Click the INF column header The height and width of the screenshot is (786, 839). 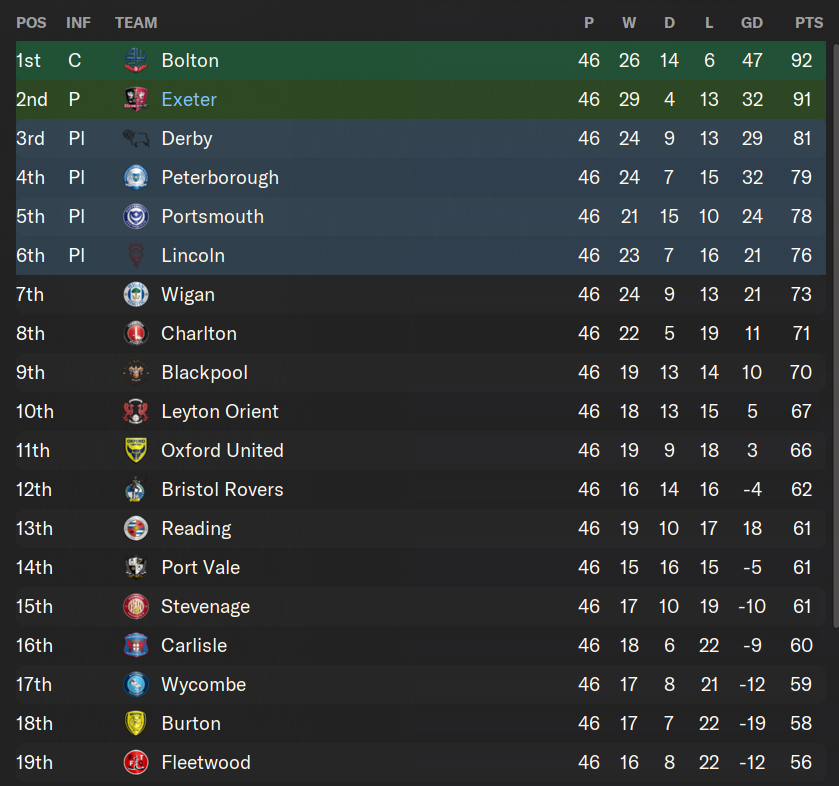pyautogui.click(x=78, y=22)
